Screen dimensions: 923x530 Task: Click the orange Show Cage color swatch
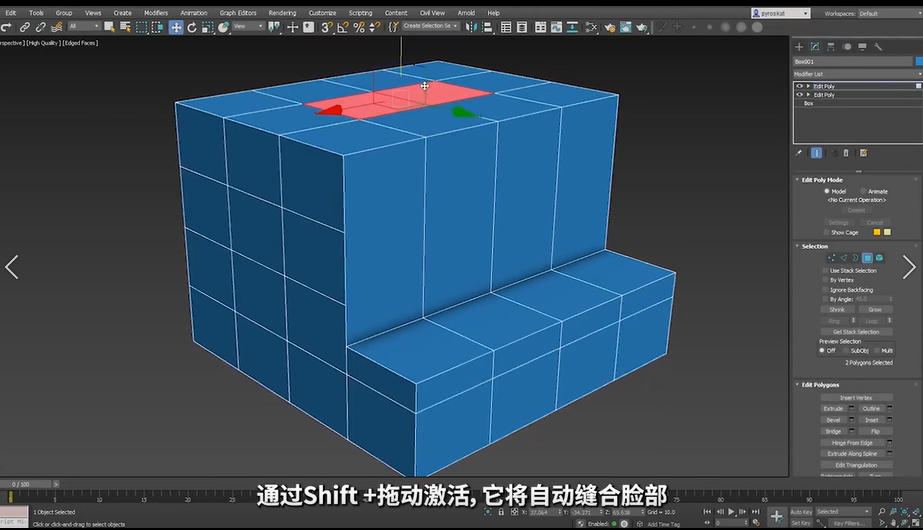[876, 232]
